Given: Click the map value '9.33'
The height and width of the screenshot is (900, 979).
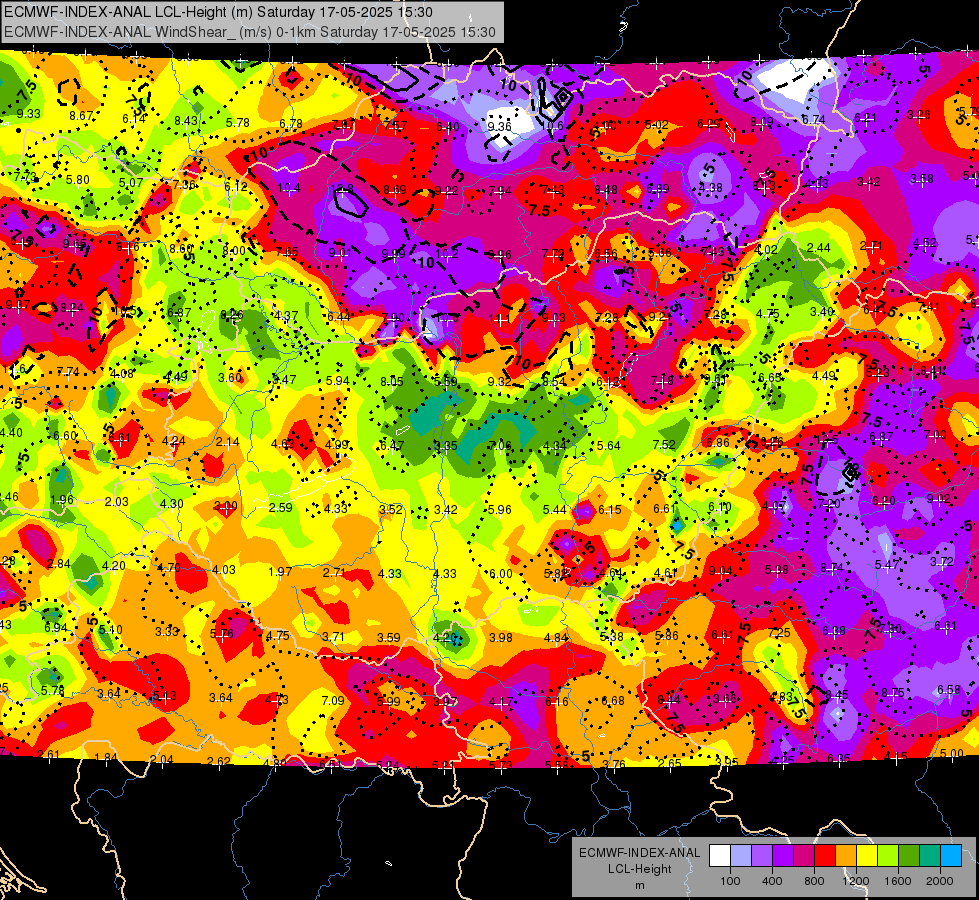Looking at the screenshot, I should (29, 114).
